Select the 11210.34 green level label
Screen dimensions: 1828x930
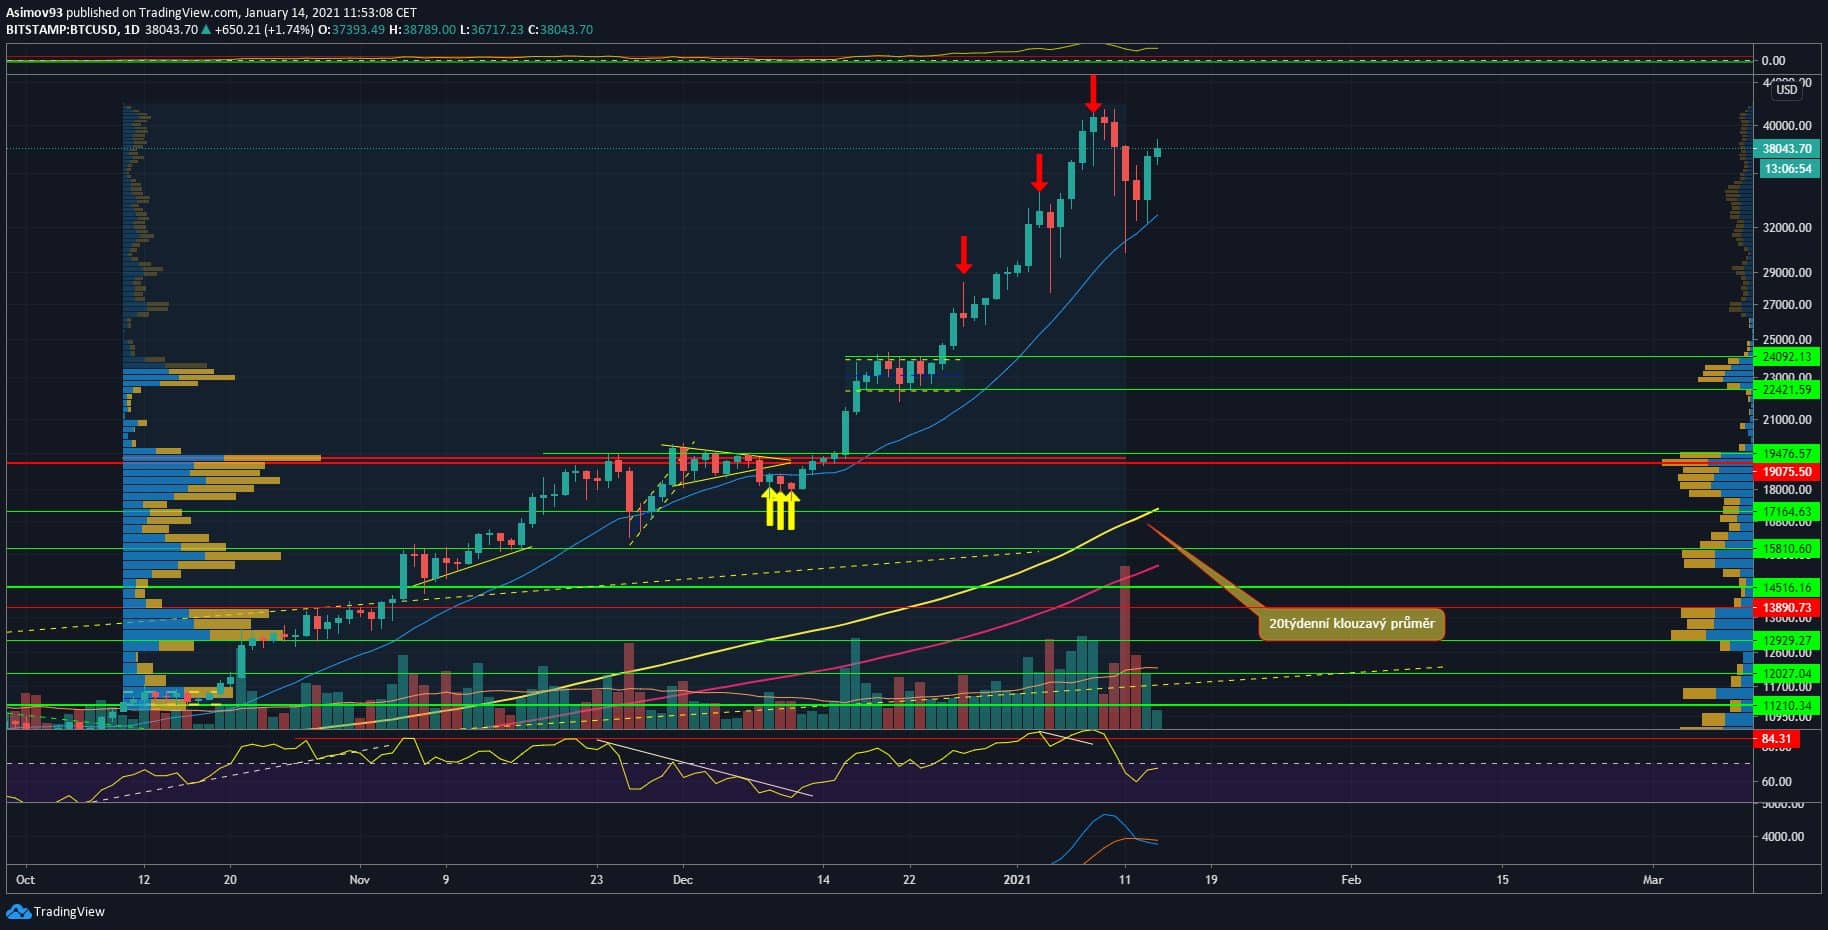(1787, 706)
